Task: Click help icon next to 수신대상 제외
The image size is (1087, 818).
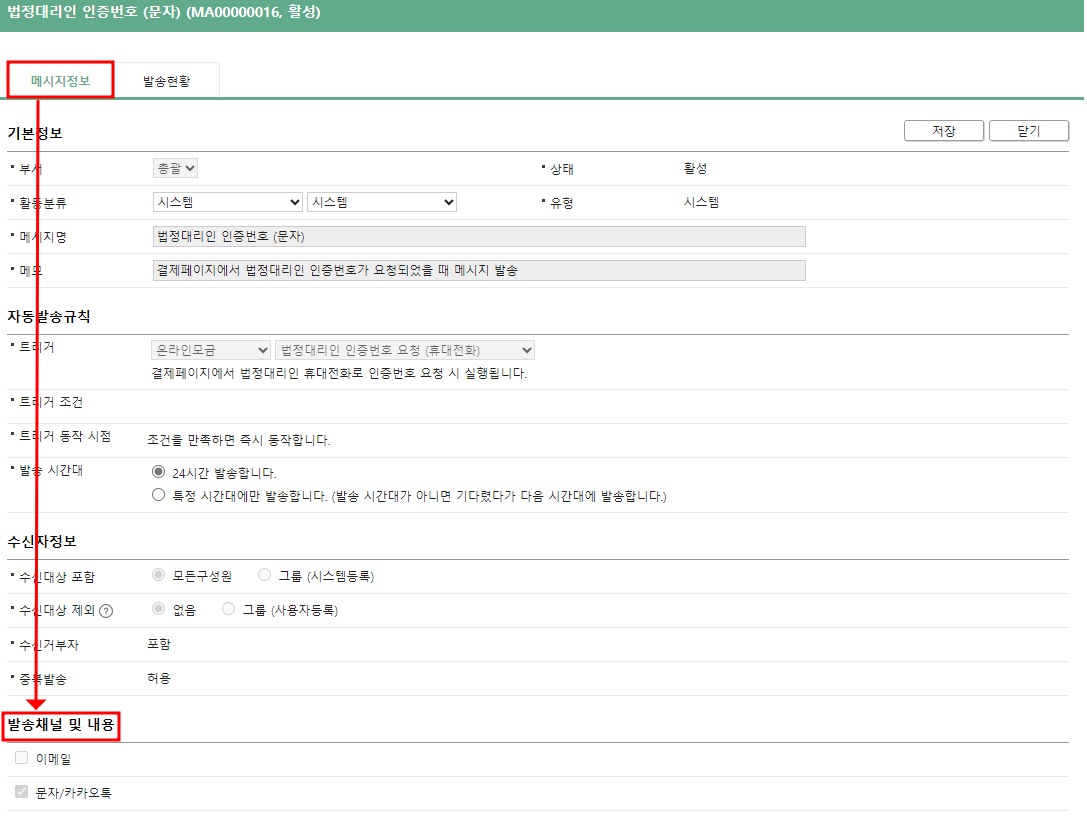Action: point(106,611)
